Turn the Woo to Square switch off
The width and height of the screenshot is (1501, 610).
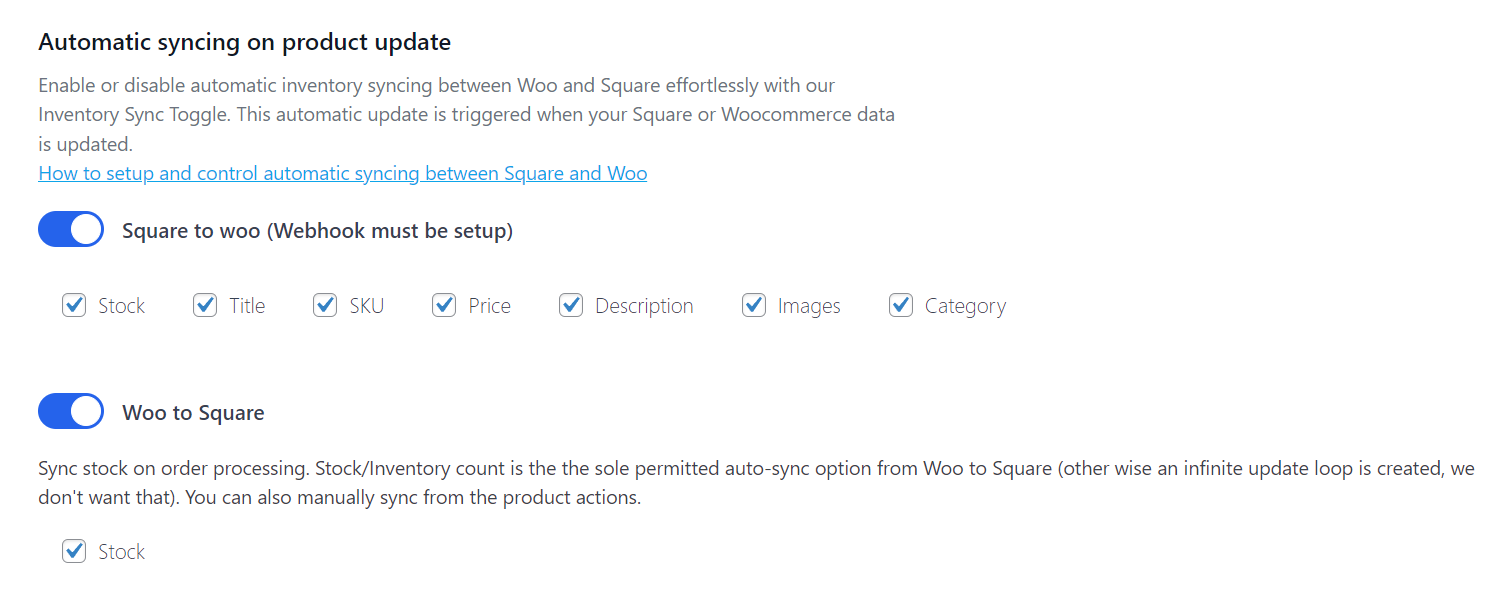click(x=70, y=411)
